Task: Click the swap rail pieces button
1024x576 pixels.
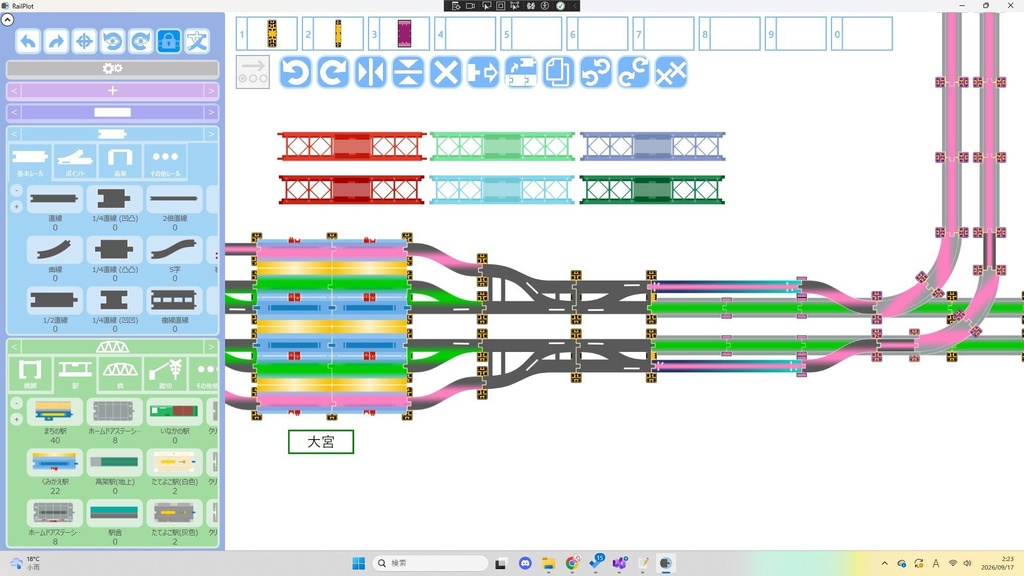Action: pos(520,72)
